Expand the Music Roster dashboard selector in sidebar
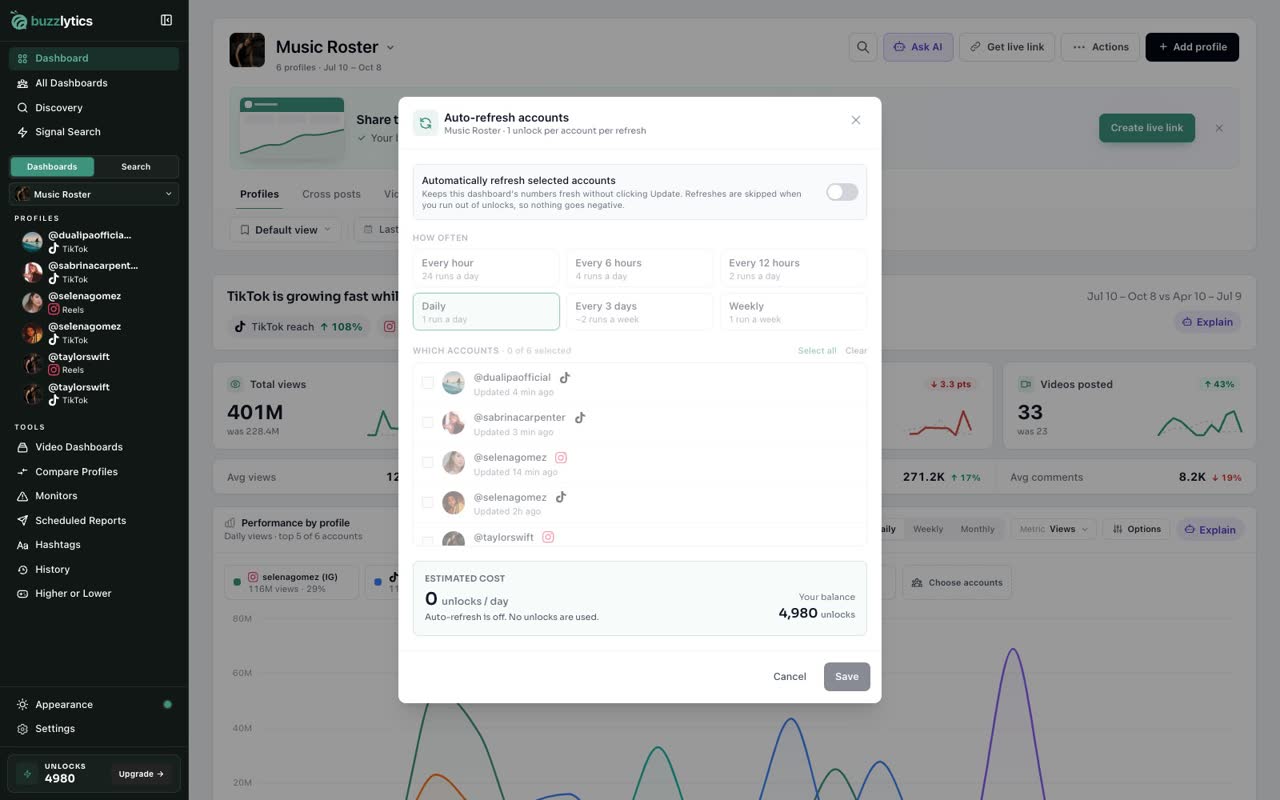This screenshot has width=1280, height=800. (x=94, y=194)
